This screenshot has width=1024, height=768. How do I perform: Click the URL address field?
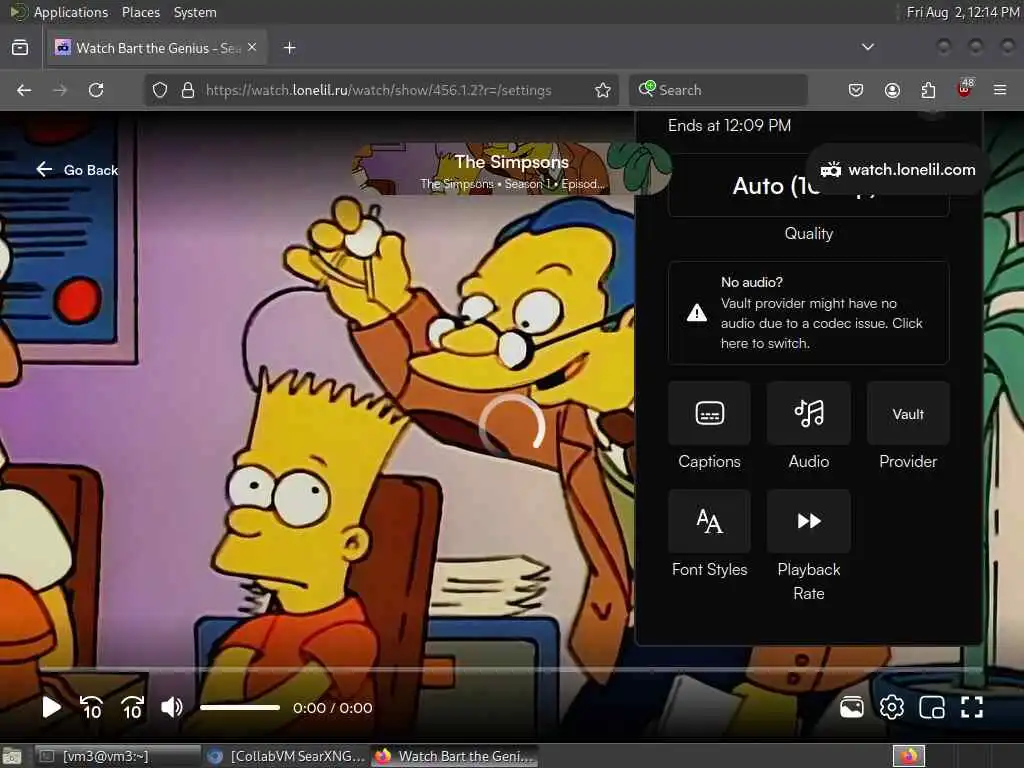coord(379,90)
